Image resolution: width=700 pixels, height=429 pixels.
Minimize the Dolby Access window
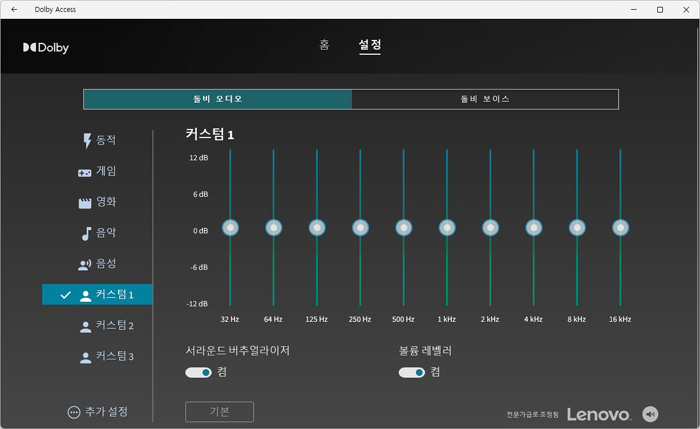click(633, 9)
